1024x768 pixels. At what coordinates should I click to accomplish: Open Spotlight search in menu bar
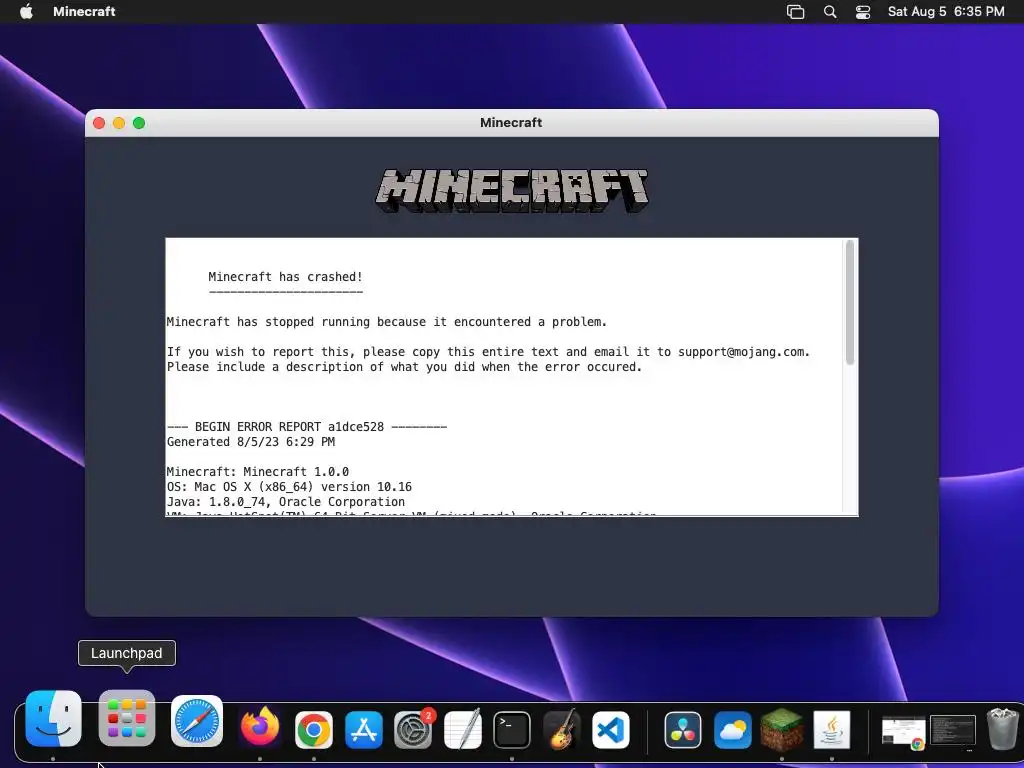[x=830, y=12]
